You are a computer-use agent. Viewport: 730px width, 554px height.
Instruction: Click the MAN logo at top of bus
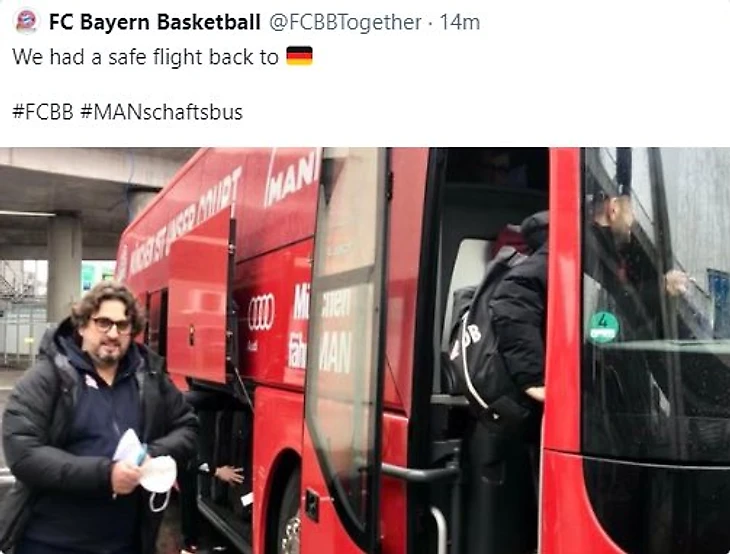pyautogui.click(x=292, y=179)
